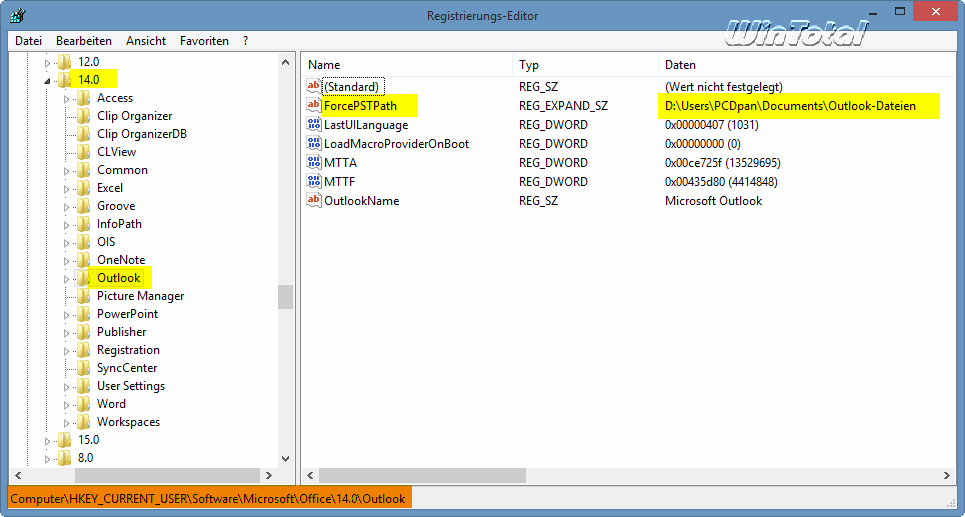Click the User Settings folder icon
This screenshot has height=517, width=965.
[x=83, y=386]
